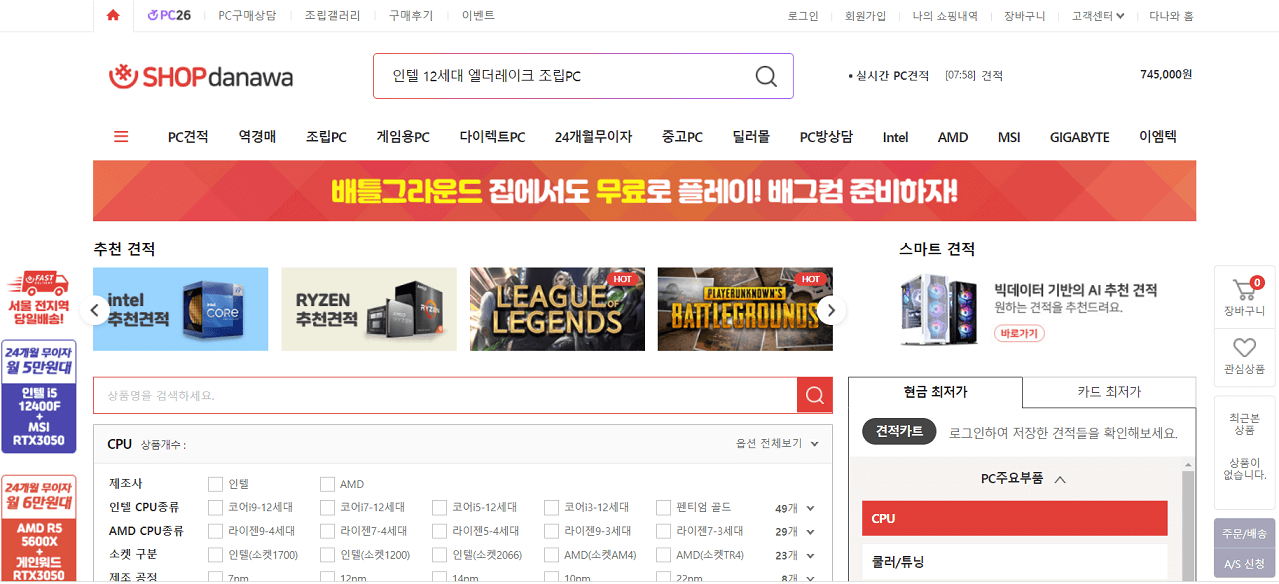Open the hamburger menu beside PC견적
This screenshot has width=1279, height=584.
120,136
